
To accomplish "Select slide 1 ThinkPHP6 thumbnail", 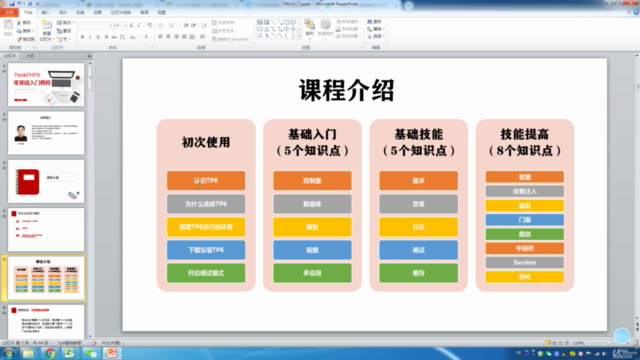I will pyautogui.click(x=46, y=84).
